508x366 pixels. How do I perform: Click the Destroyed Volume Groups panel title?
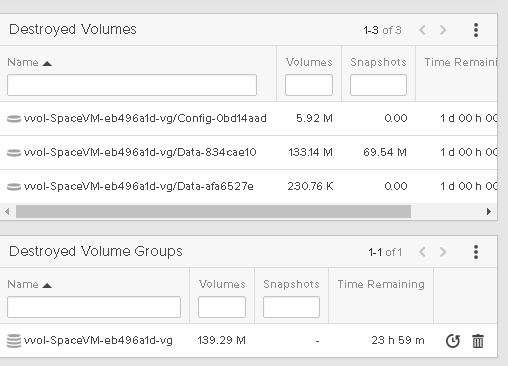96,251
